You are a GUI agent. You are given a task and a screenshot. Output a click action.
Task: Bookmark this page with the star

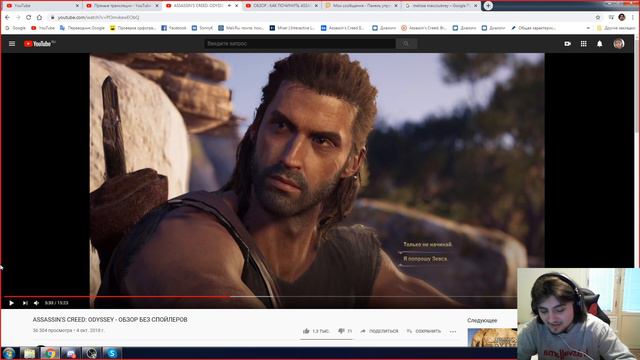(x=598, y=18)
